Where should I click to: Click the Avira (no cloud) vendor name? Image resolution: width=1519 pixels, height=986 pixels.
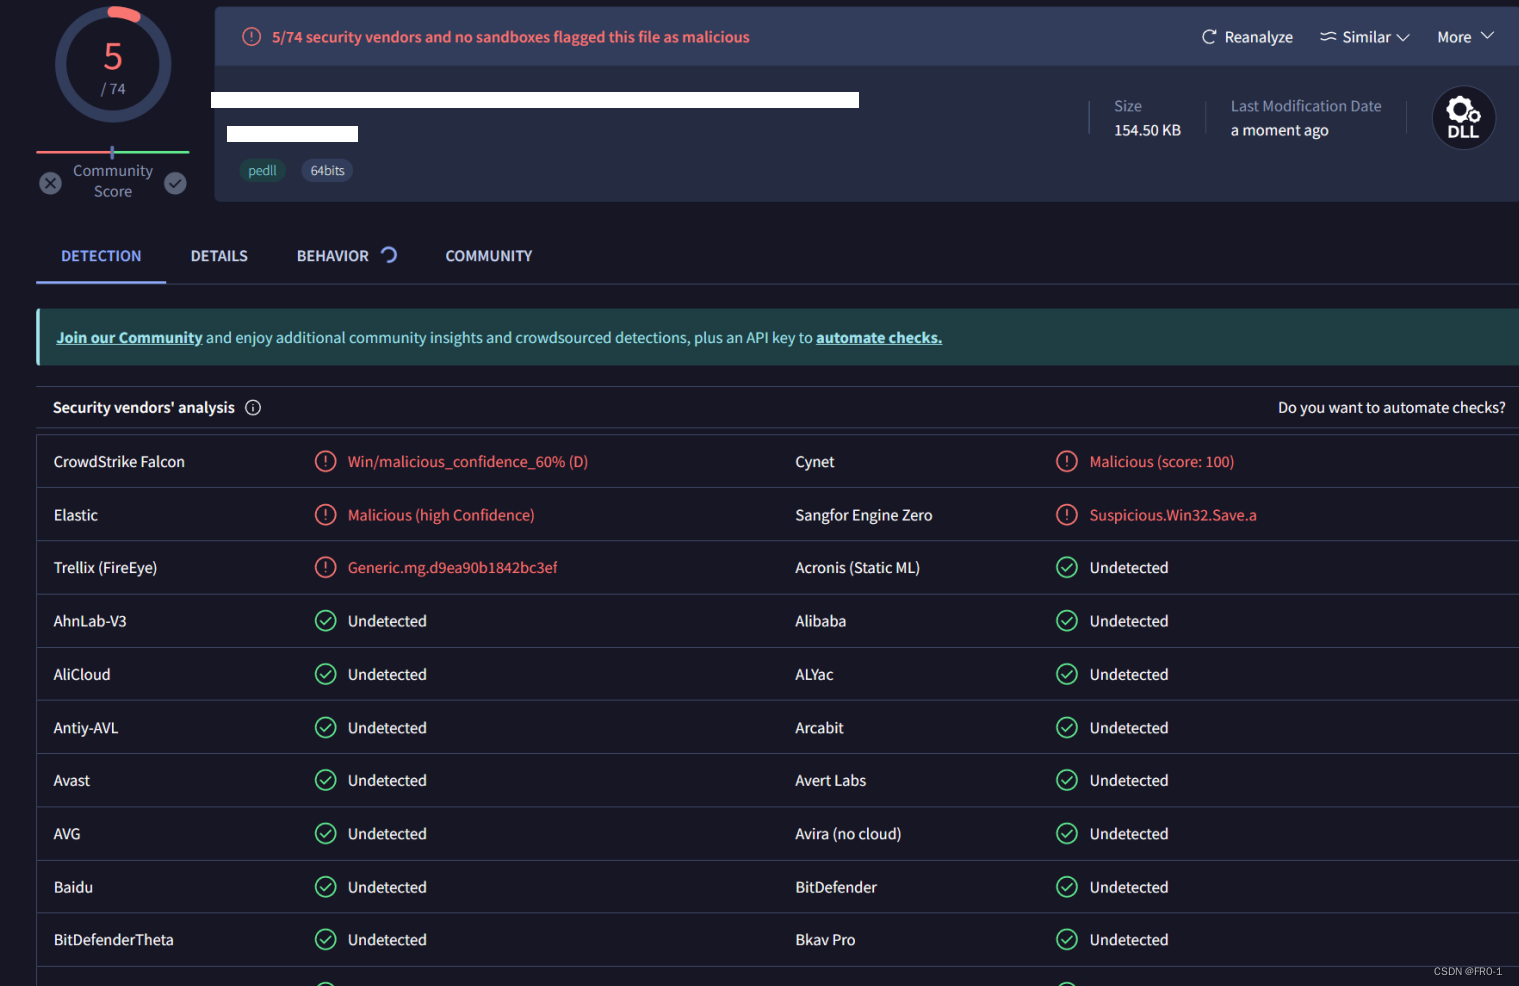pos(848,834)
